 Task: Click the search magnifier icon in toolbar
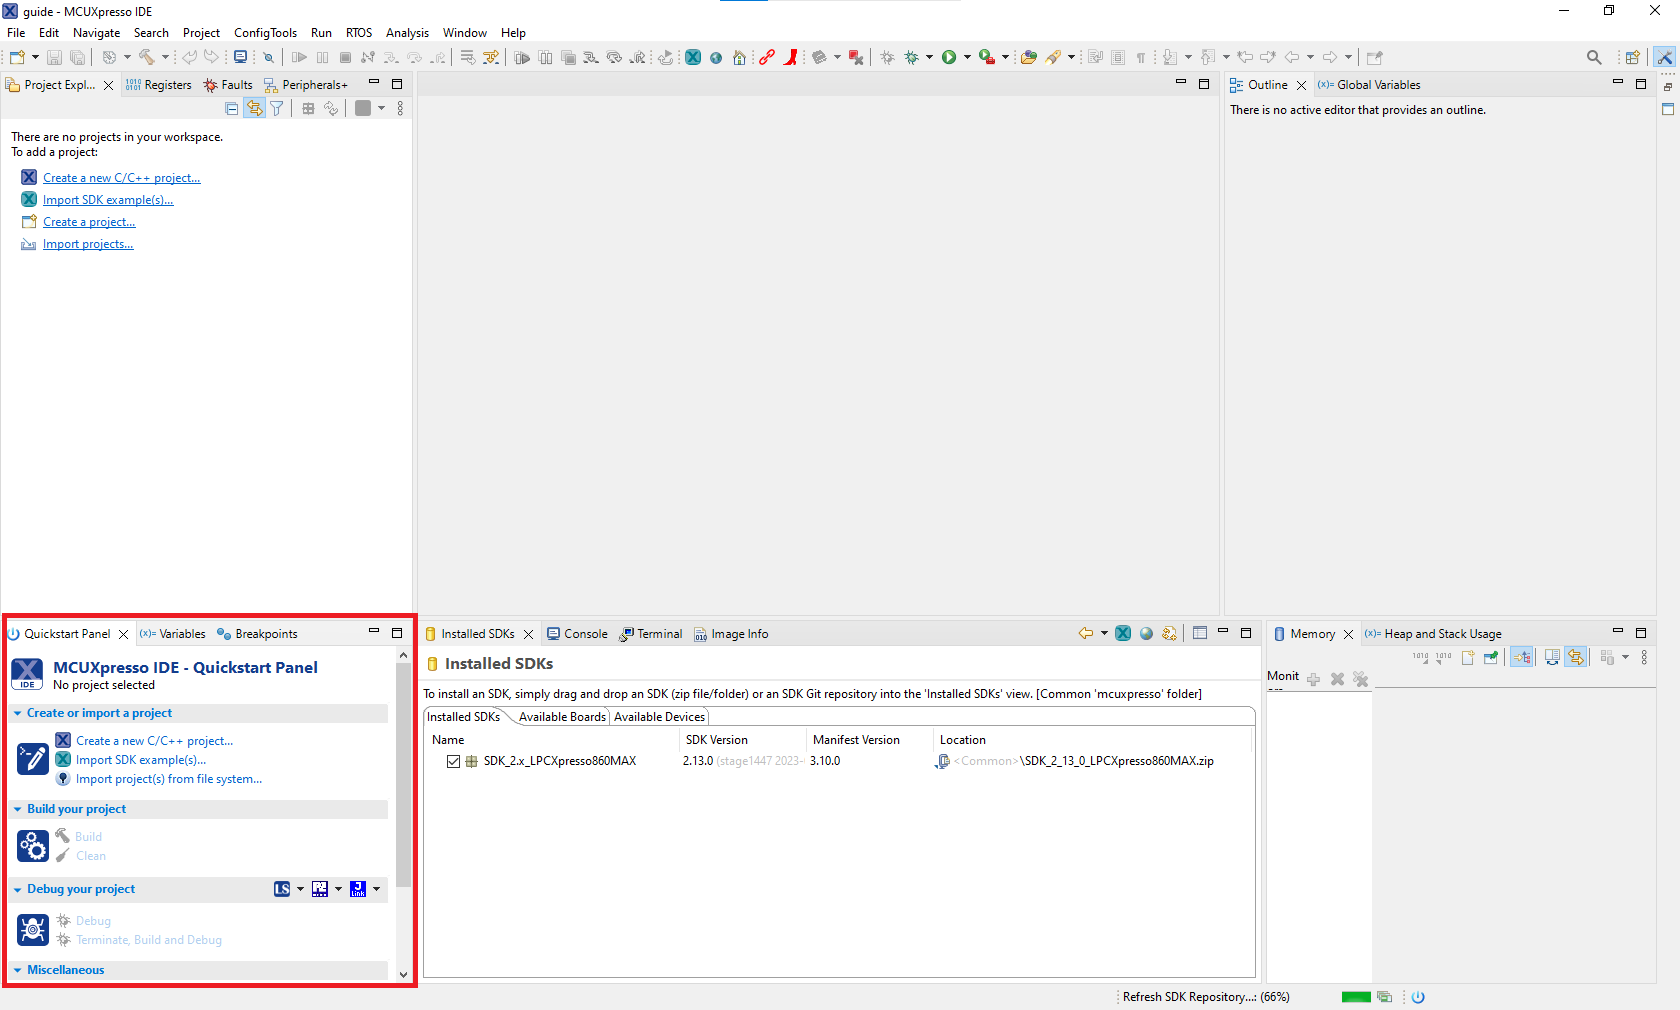[x=1594, y=58]
